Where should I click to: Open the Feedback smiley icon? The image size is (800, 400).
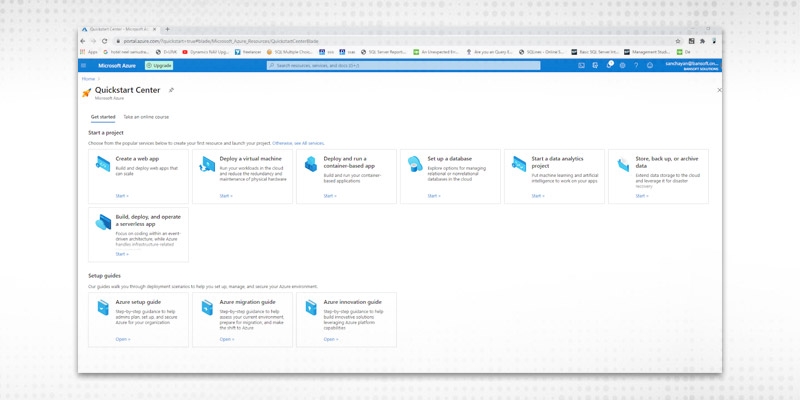pyautogui.click(x=649, y=65)
